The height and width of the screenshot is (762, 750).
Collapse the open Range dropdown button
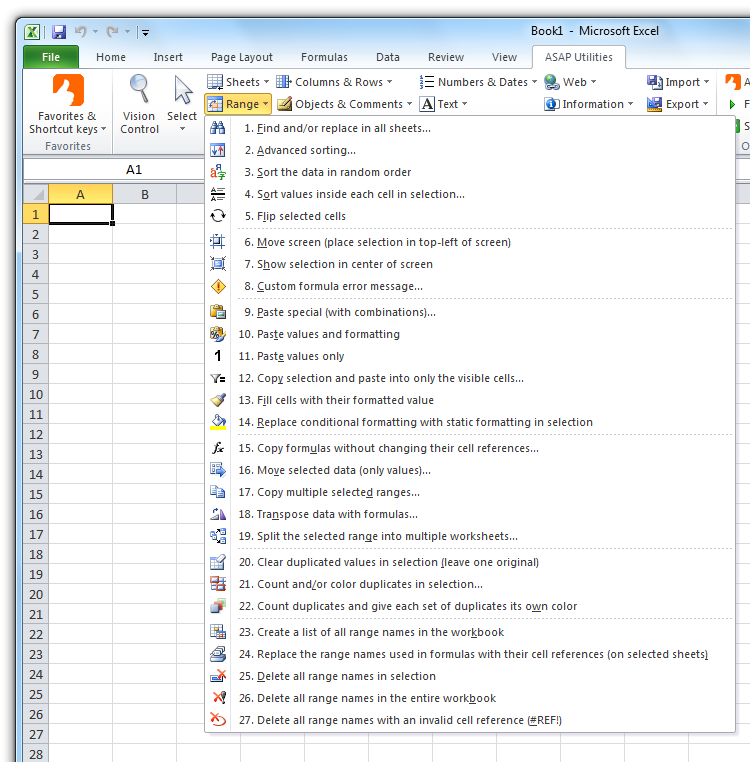[x=238, y=104]
